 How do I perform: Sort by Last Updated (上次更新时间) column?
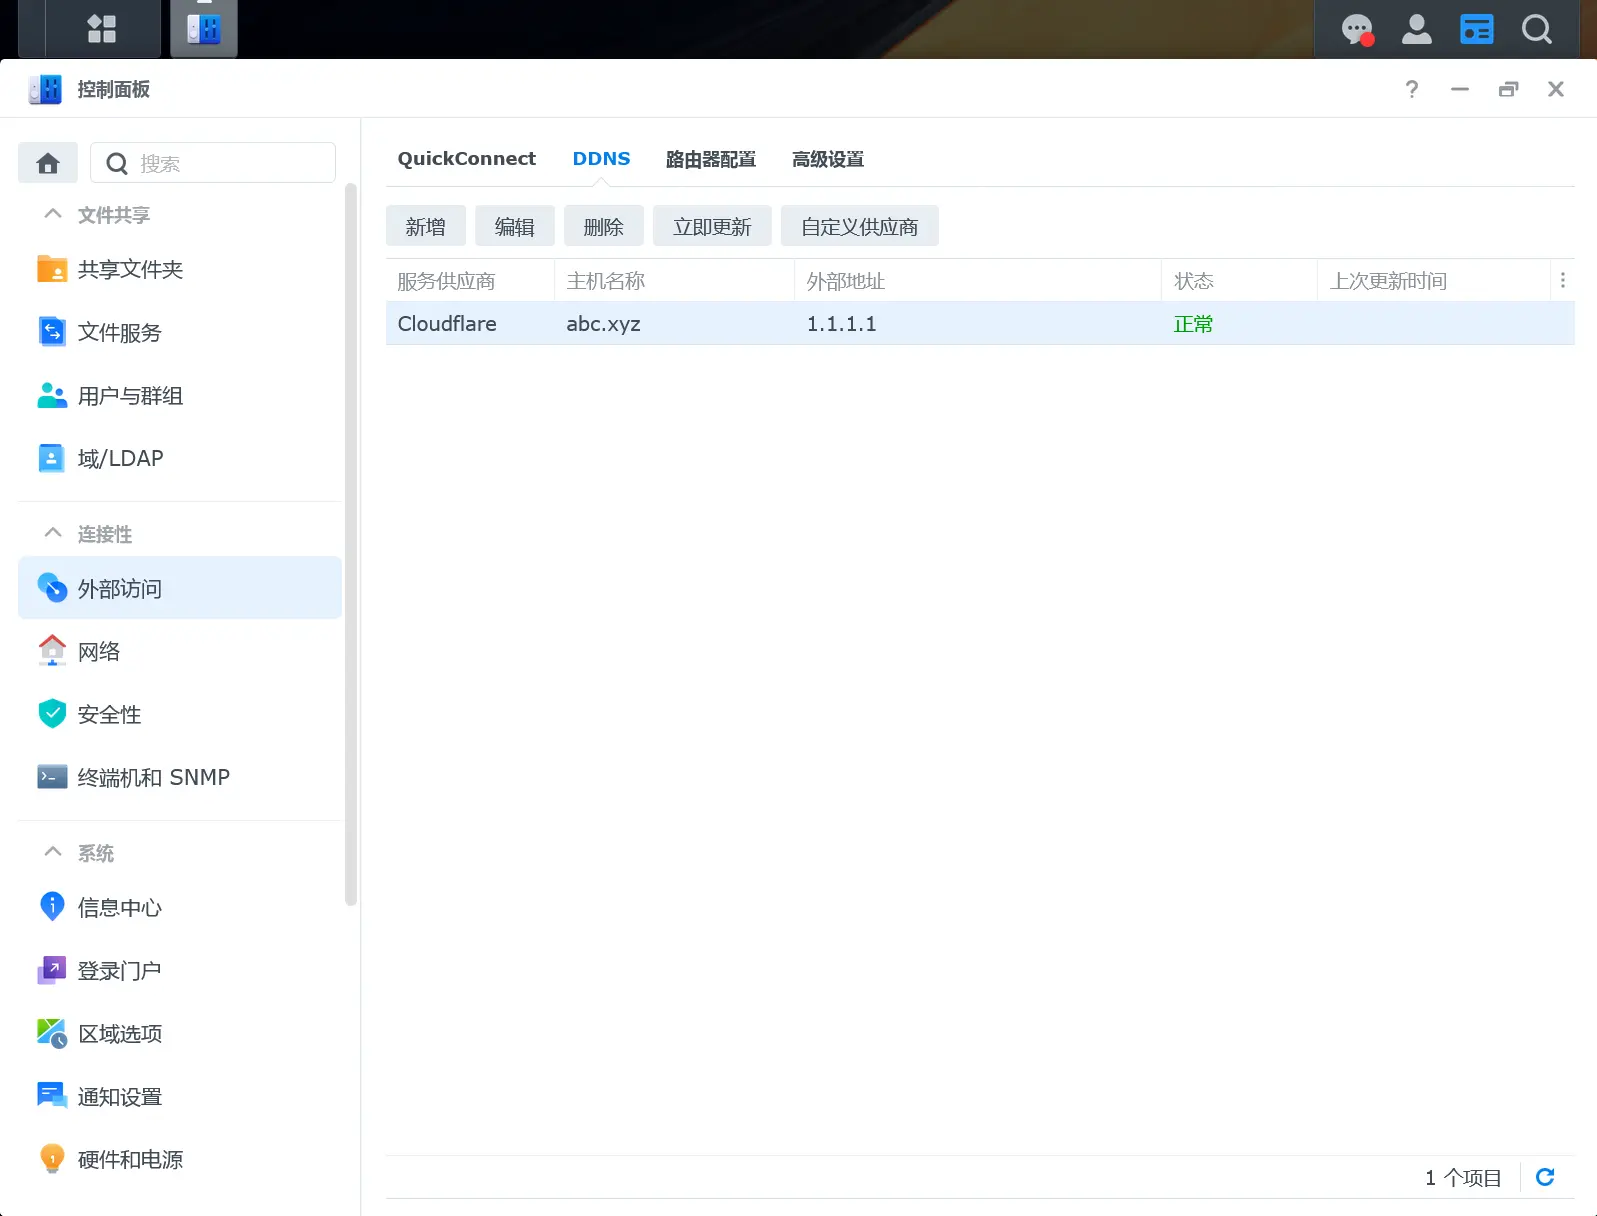coord(1434,281)
